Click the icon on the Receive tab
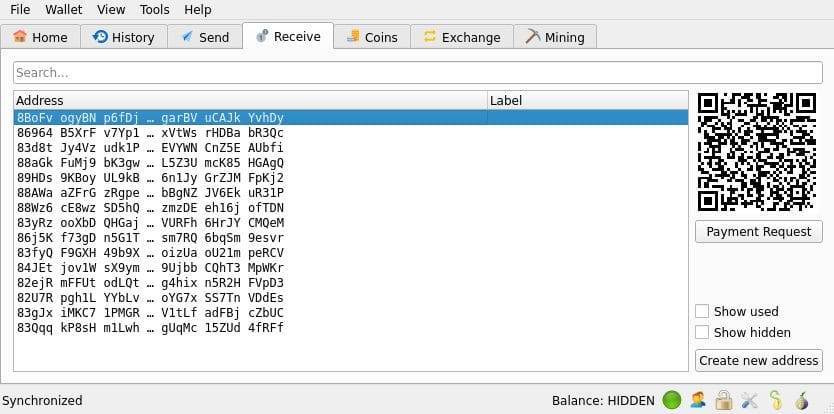This screenshot has height=414, width=834. point(262,36)
